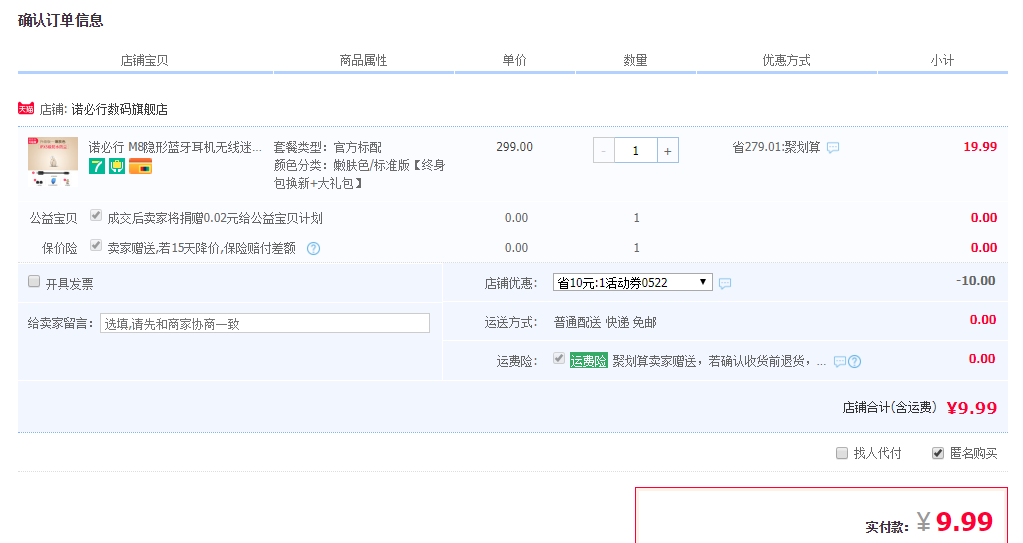Screen dimensions: 1023x543
Task: Open the info bubble next to 店铺优惠 dropdown
Action: pos(725,283)
